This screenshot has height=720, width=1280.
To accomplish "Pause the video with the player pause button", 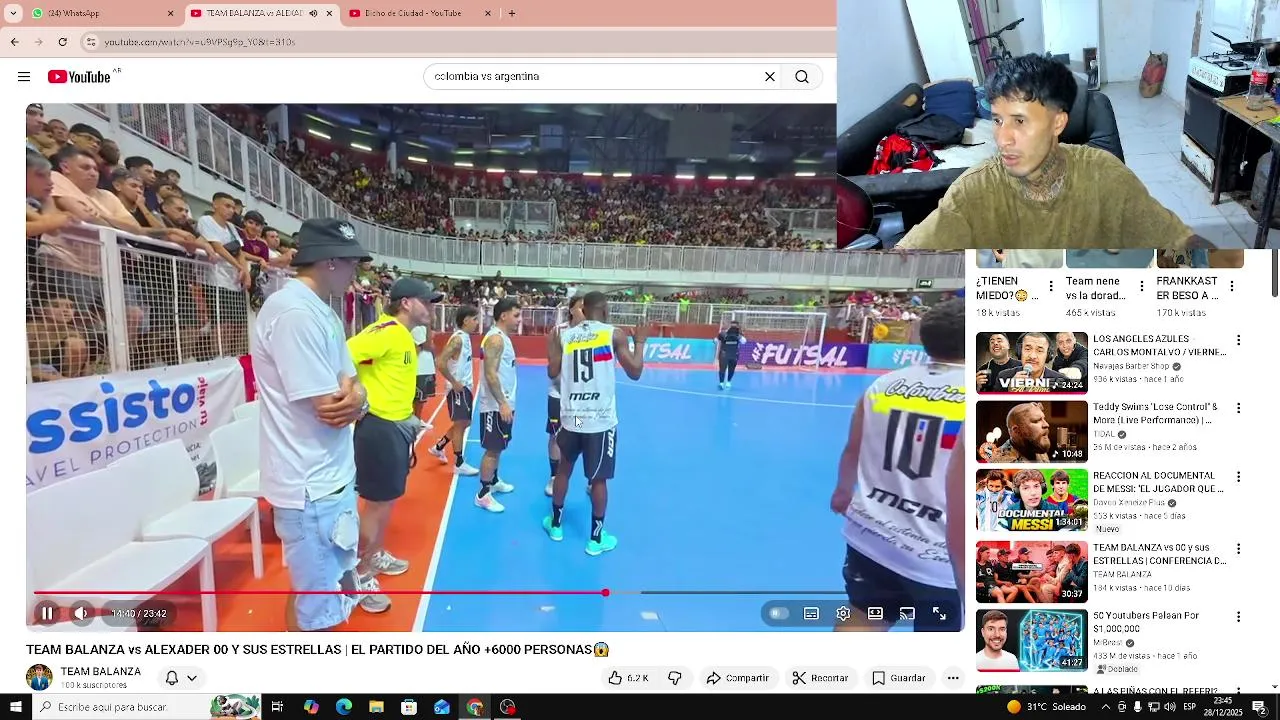I will pos(47,614).
